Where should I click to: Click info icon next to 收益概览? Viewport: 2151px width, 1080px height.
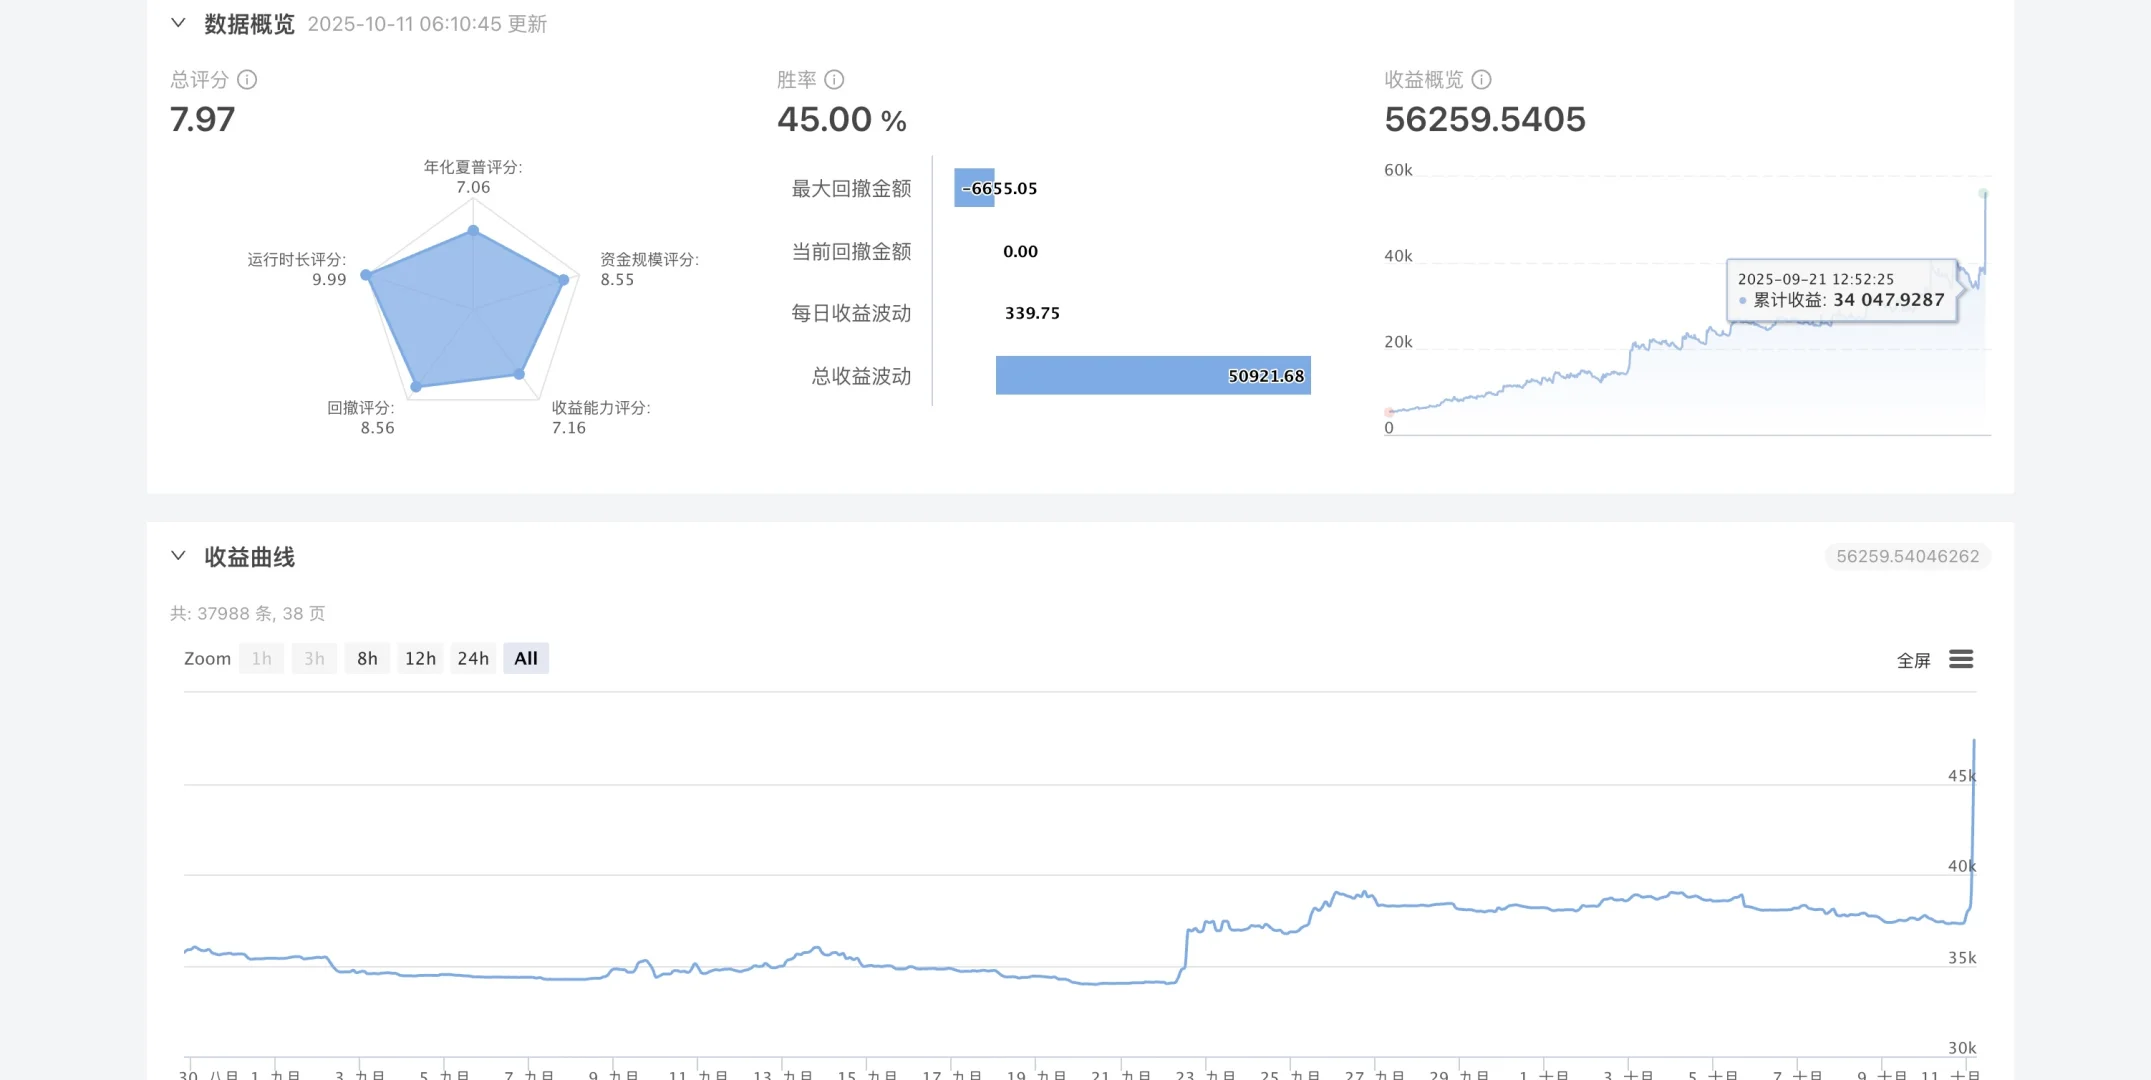click(x=1481, y=79)
